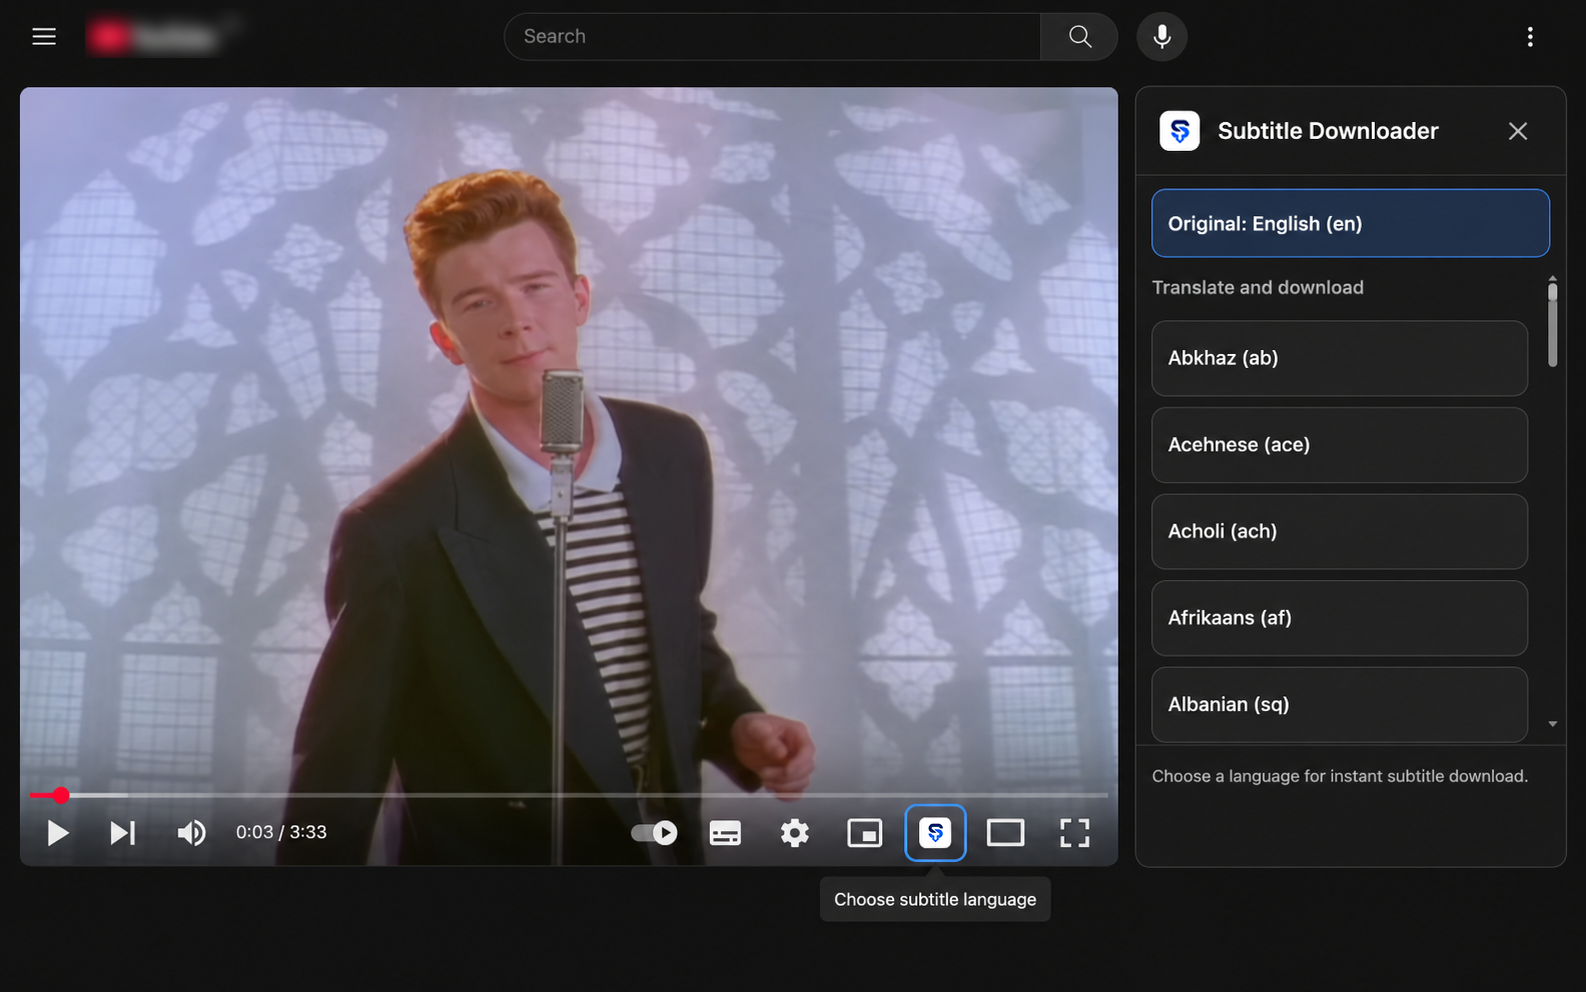Screen dimensions: 1586x992
Task: Play the video
Action: click(58, 833)
